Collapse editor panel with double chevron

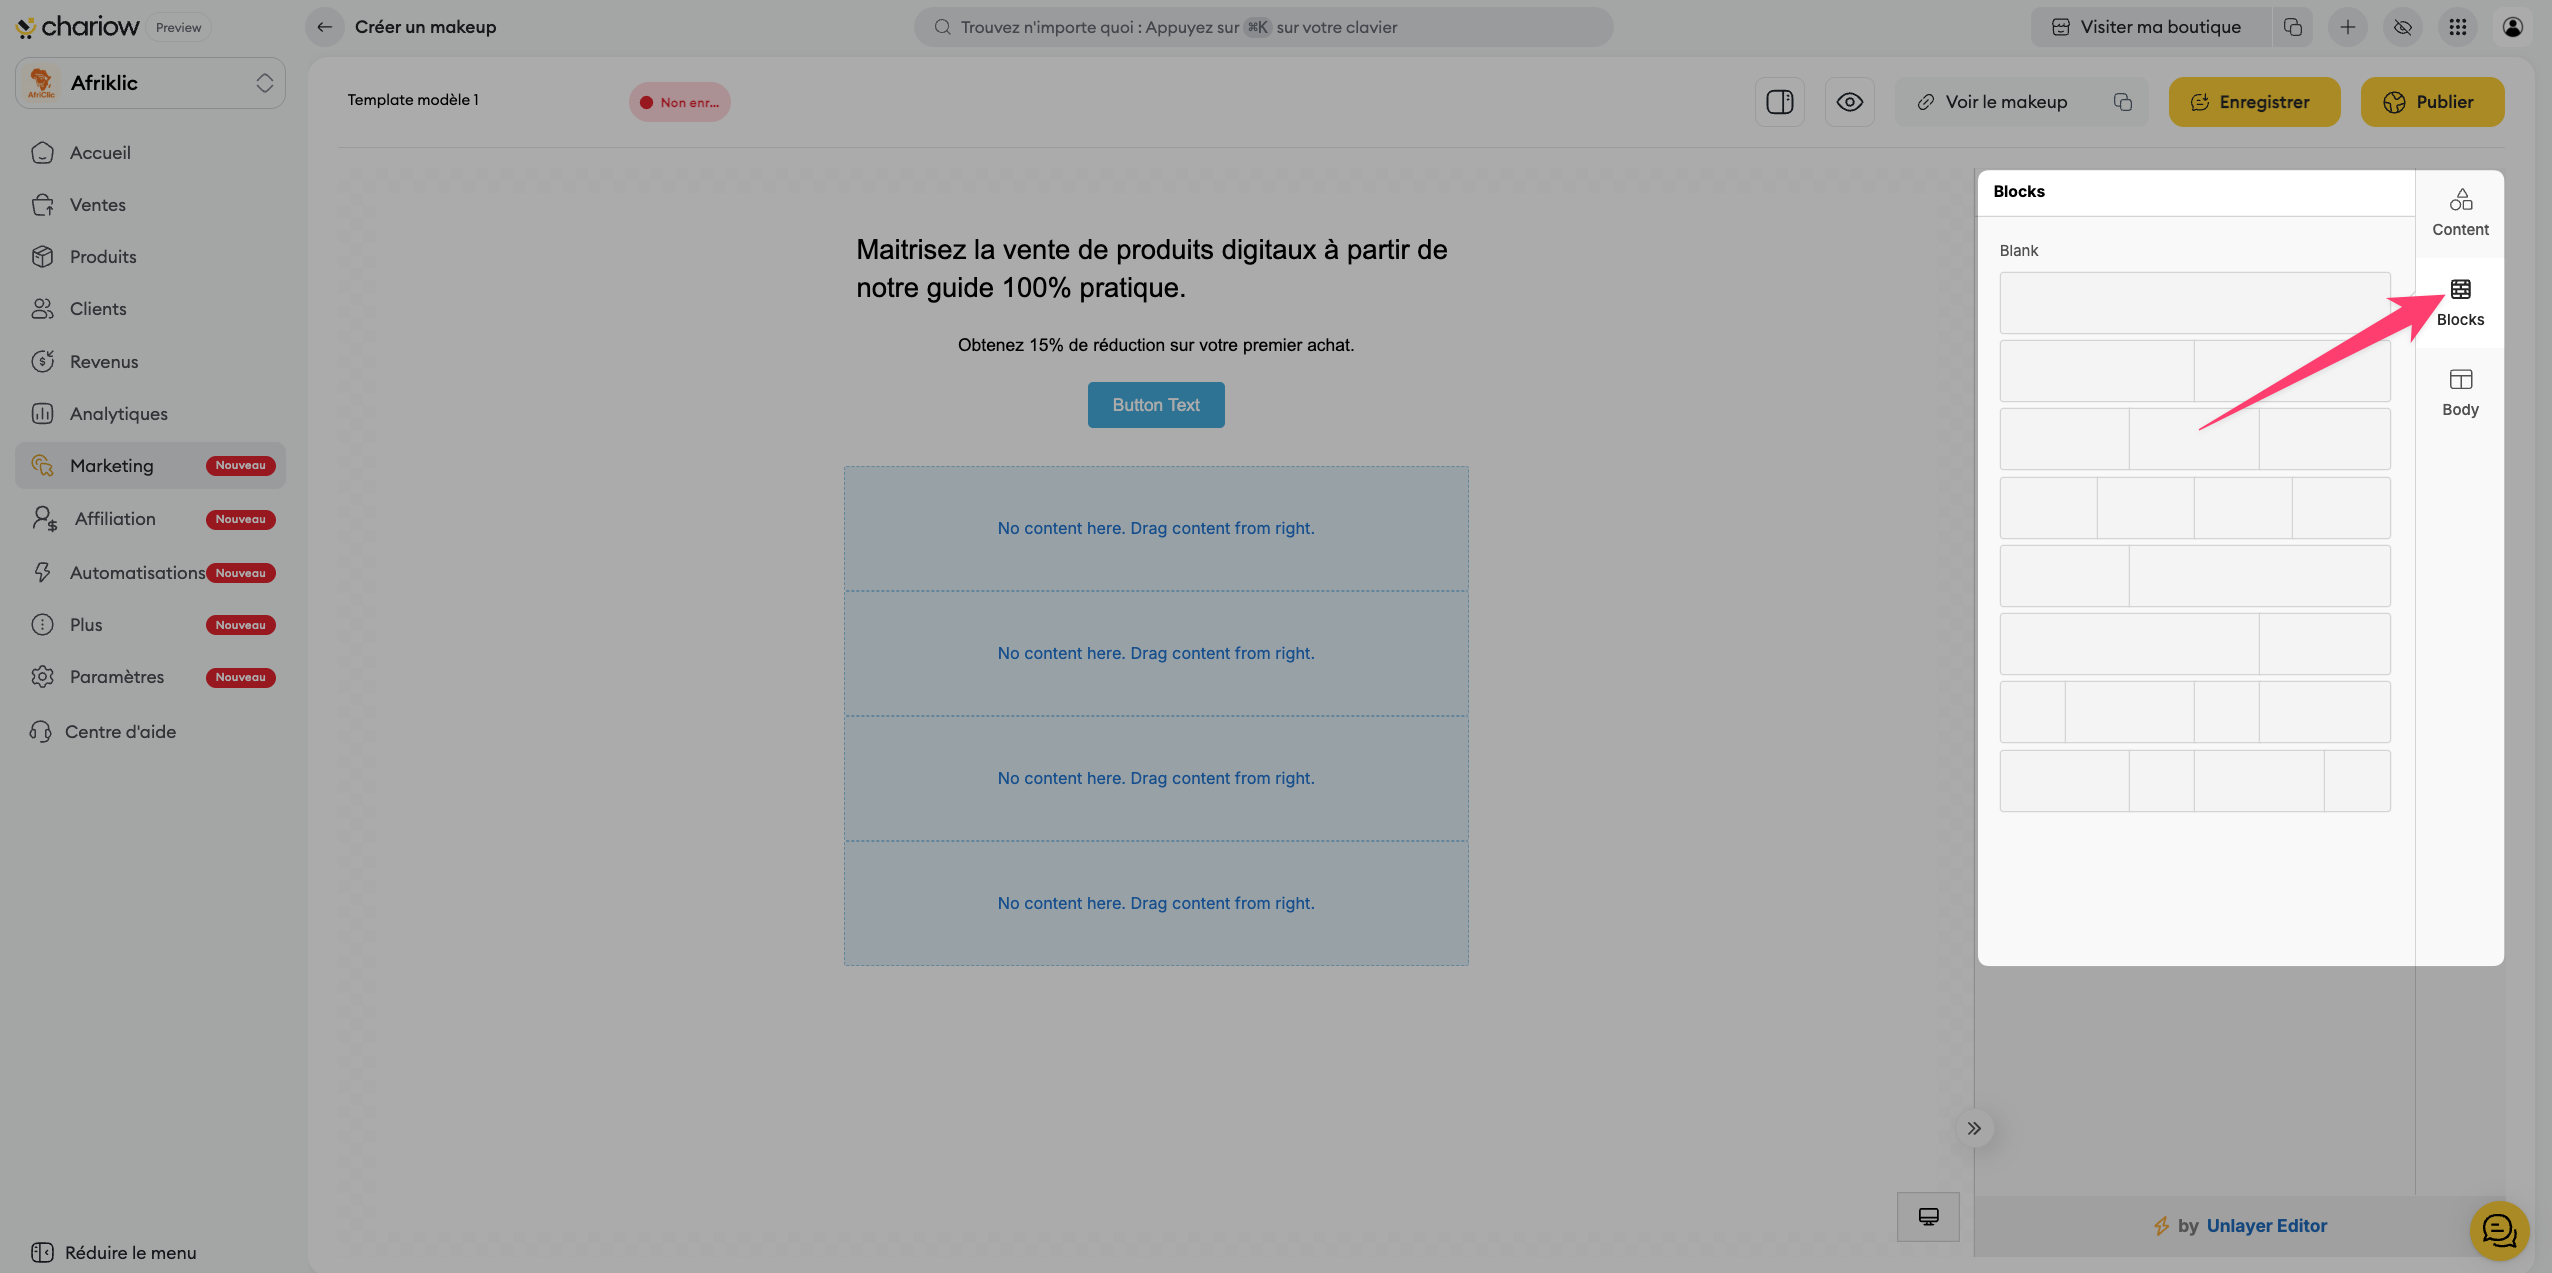(1973, 1128)
